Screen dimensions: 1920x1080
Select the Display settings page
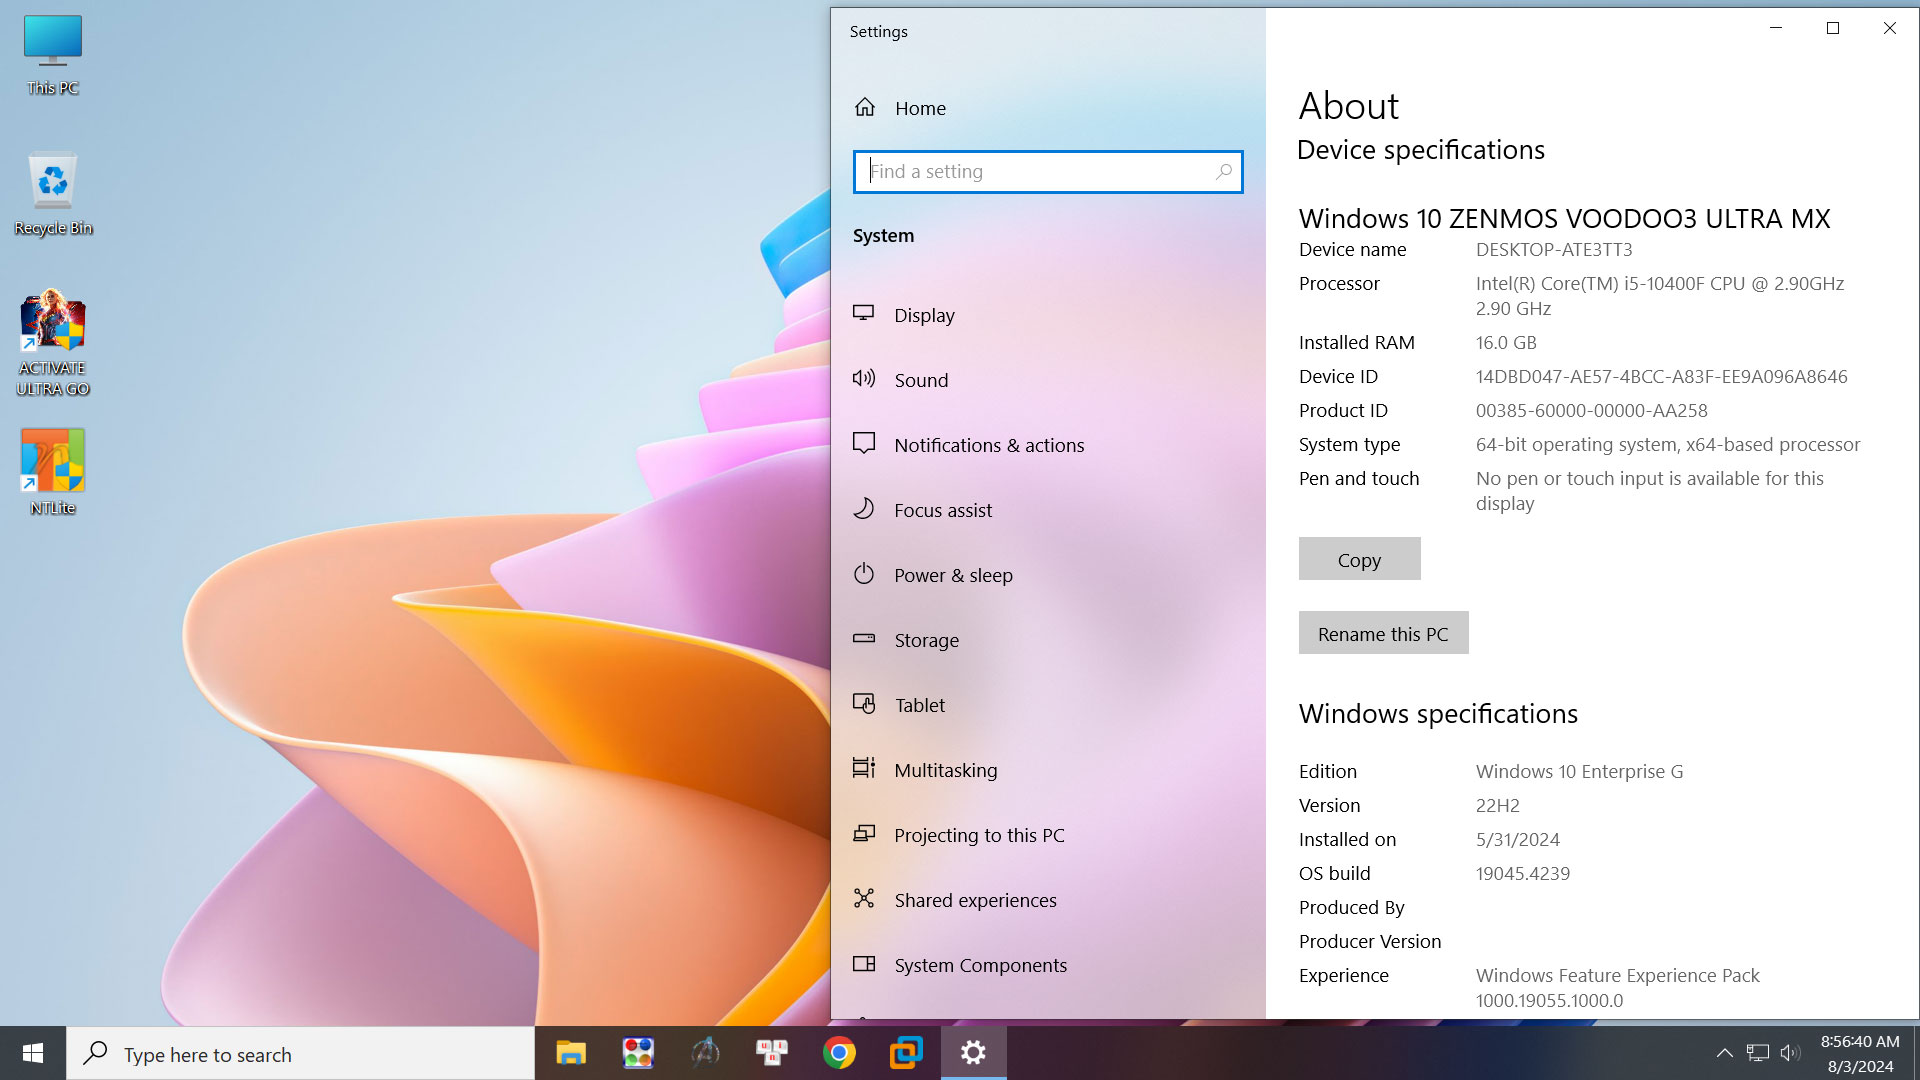[1048, 315]
